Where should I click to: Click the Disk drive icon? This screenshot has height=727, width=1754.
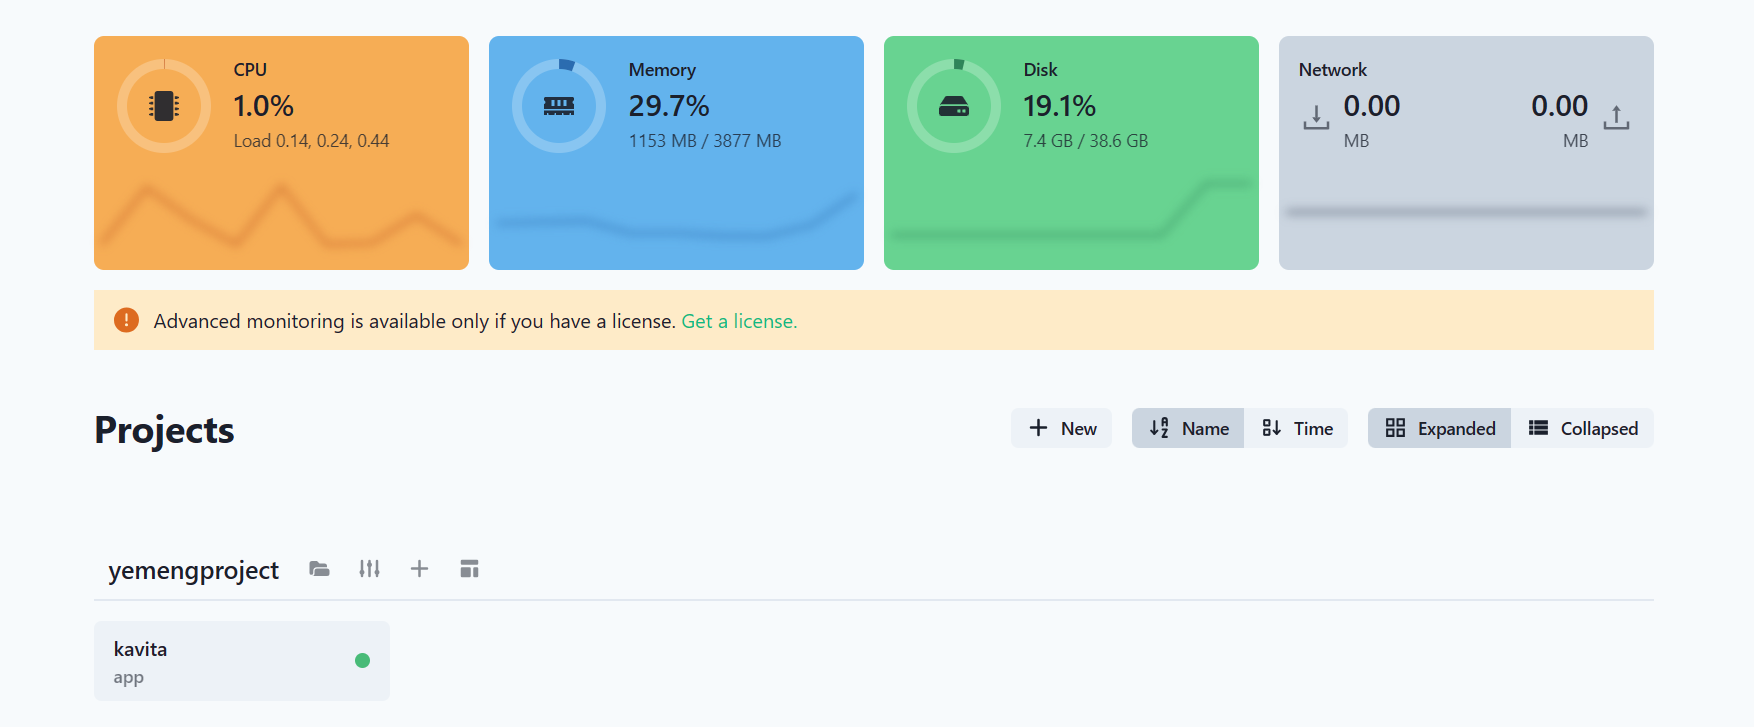pos(954,106)
